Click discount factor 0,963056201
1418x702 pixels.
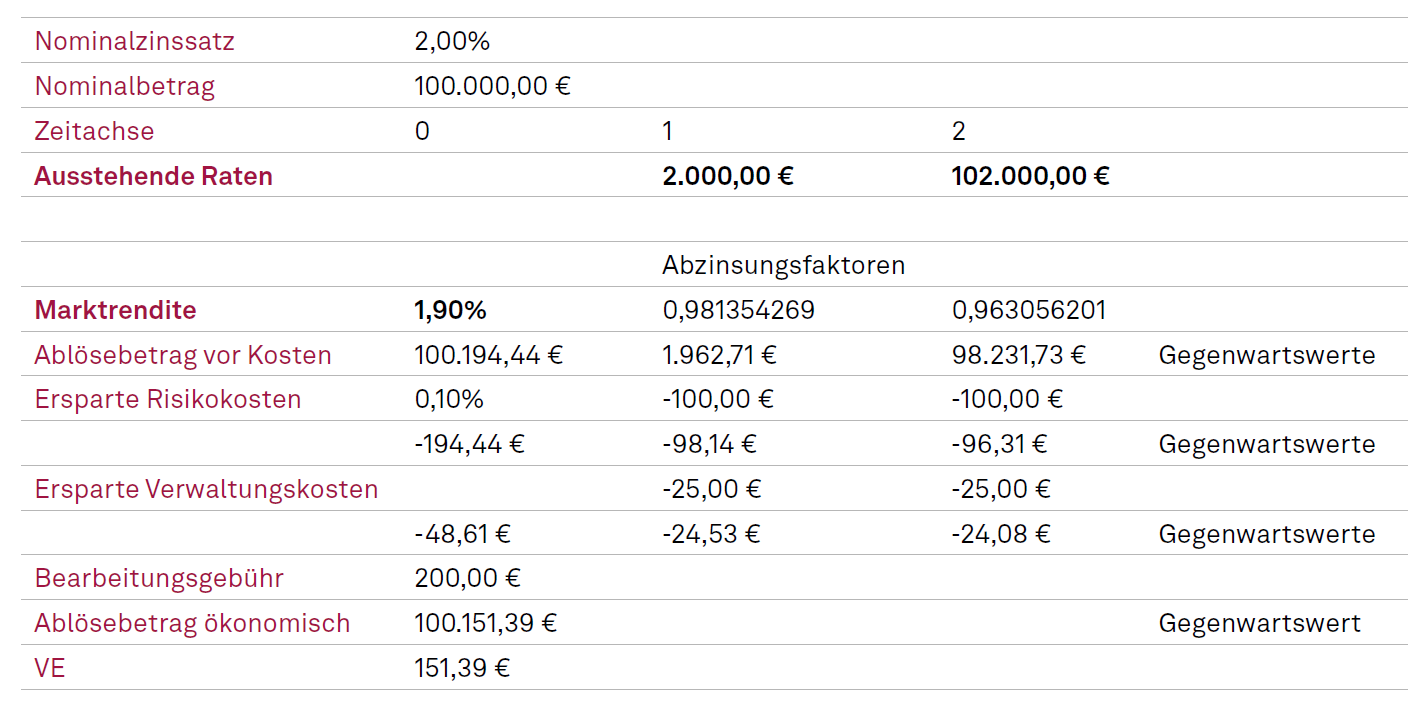click(x=1029, y=310)
